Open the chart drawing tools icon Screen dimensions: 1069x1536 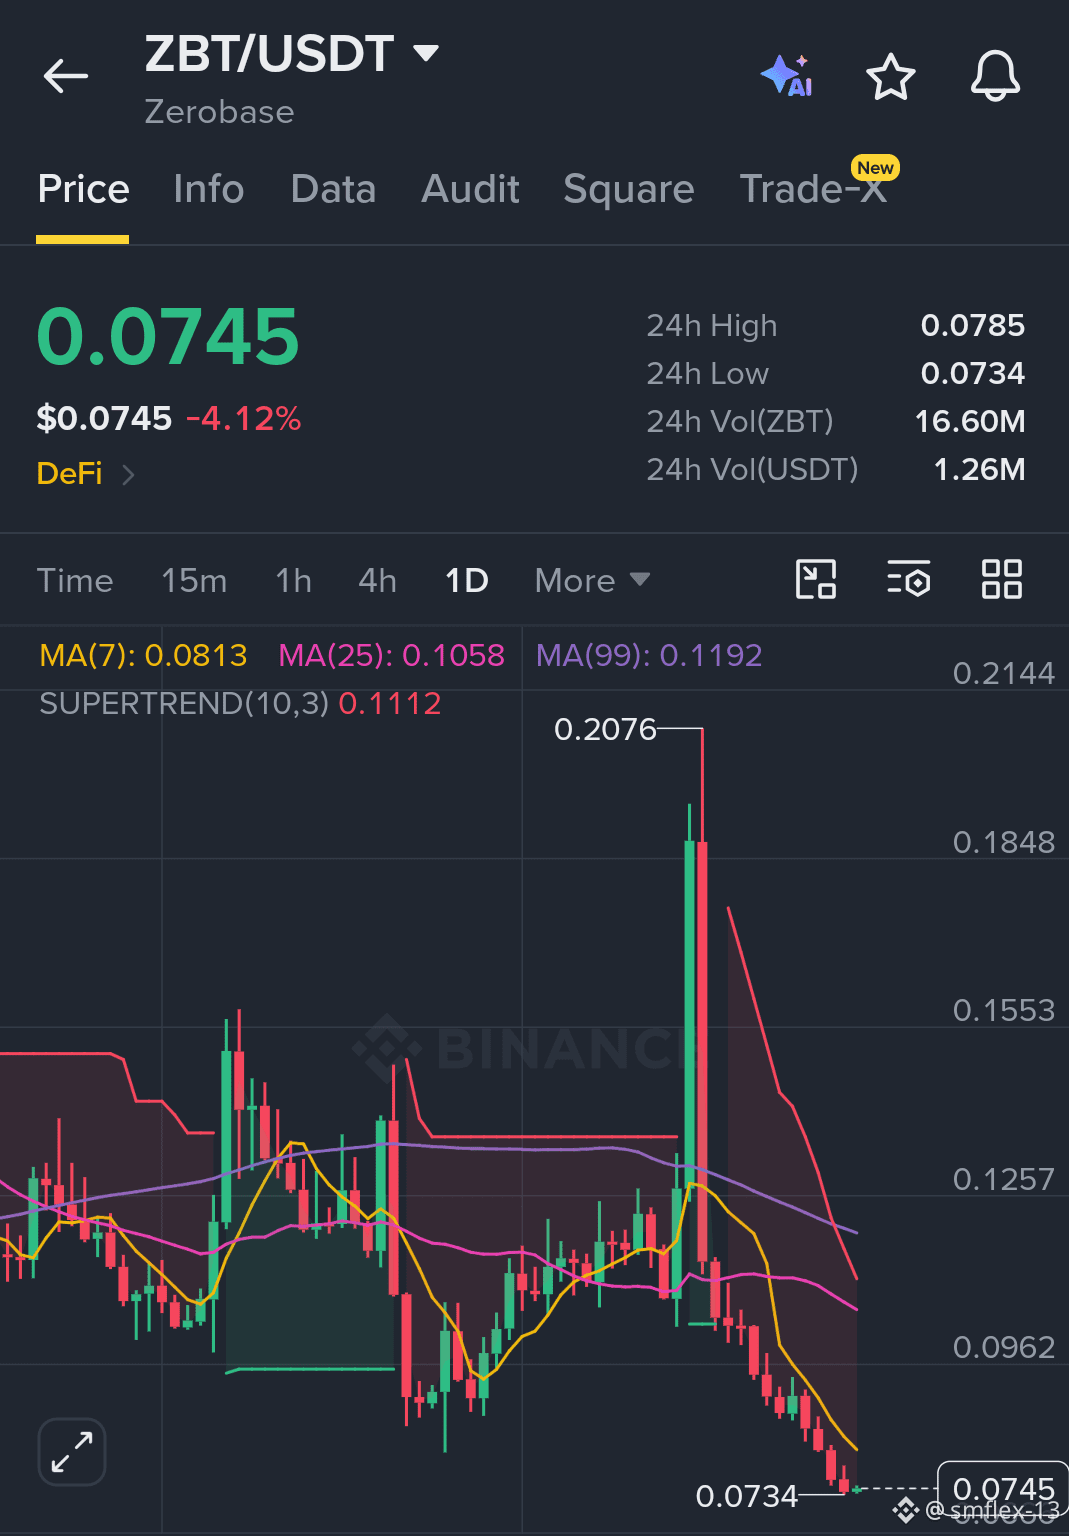pos(815,579)
